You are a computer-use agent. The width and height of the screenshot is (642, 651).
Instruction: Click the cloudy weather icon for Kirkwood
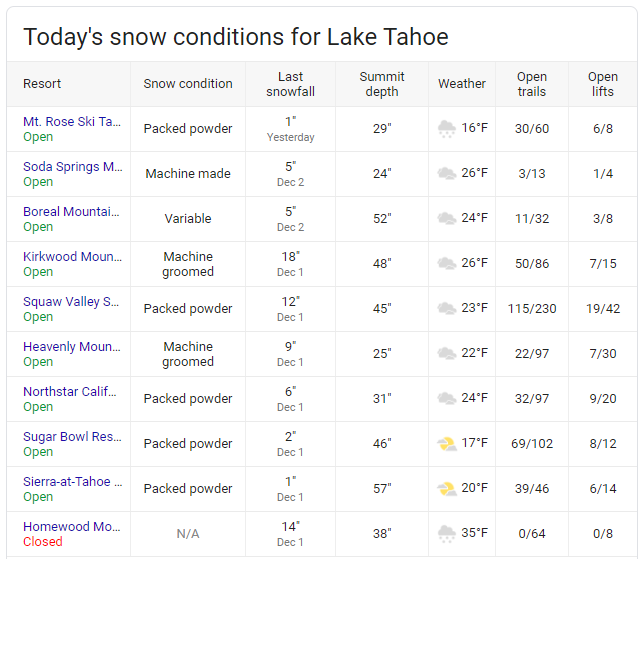coord(447,263)
